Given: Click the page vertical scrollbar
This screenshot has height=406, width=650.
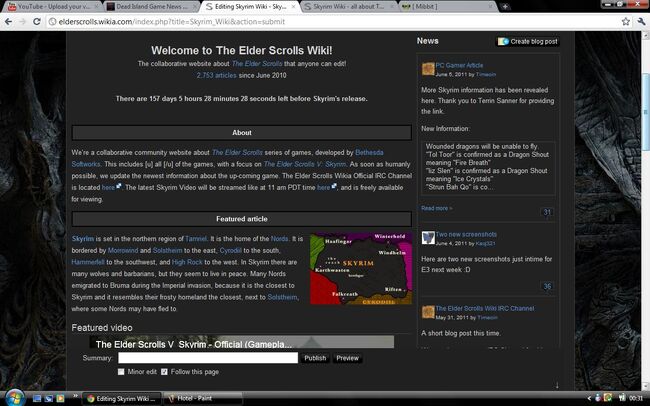Looking at the screenshot, I should coord(645,112).
